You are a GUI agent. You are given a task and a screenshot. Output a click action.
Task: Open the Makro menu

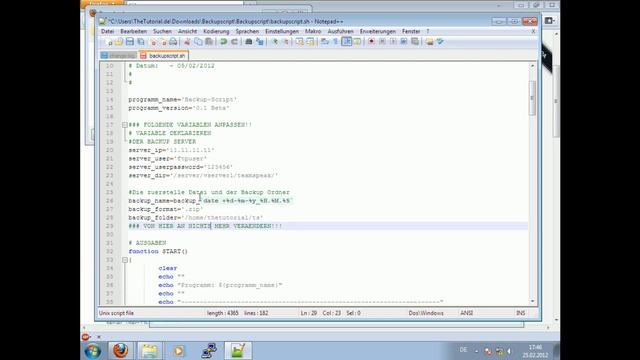tap(313, 31)
